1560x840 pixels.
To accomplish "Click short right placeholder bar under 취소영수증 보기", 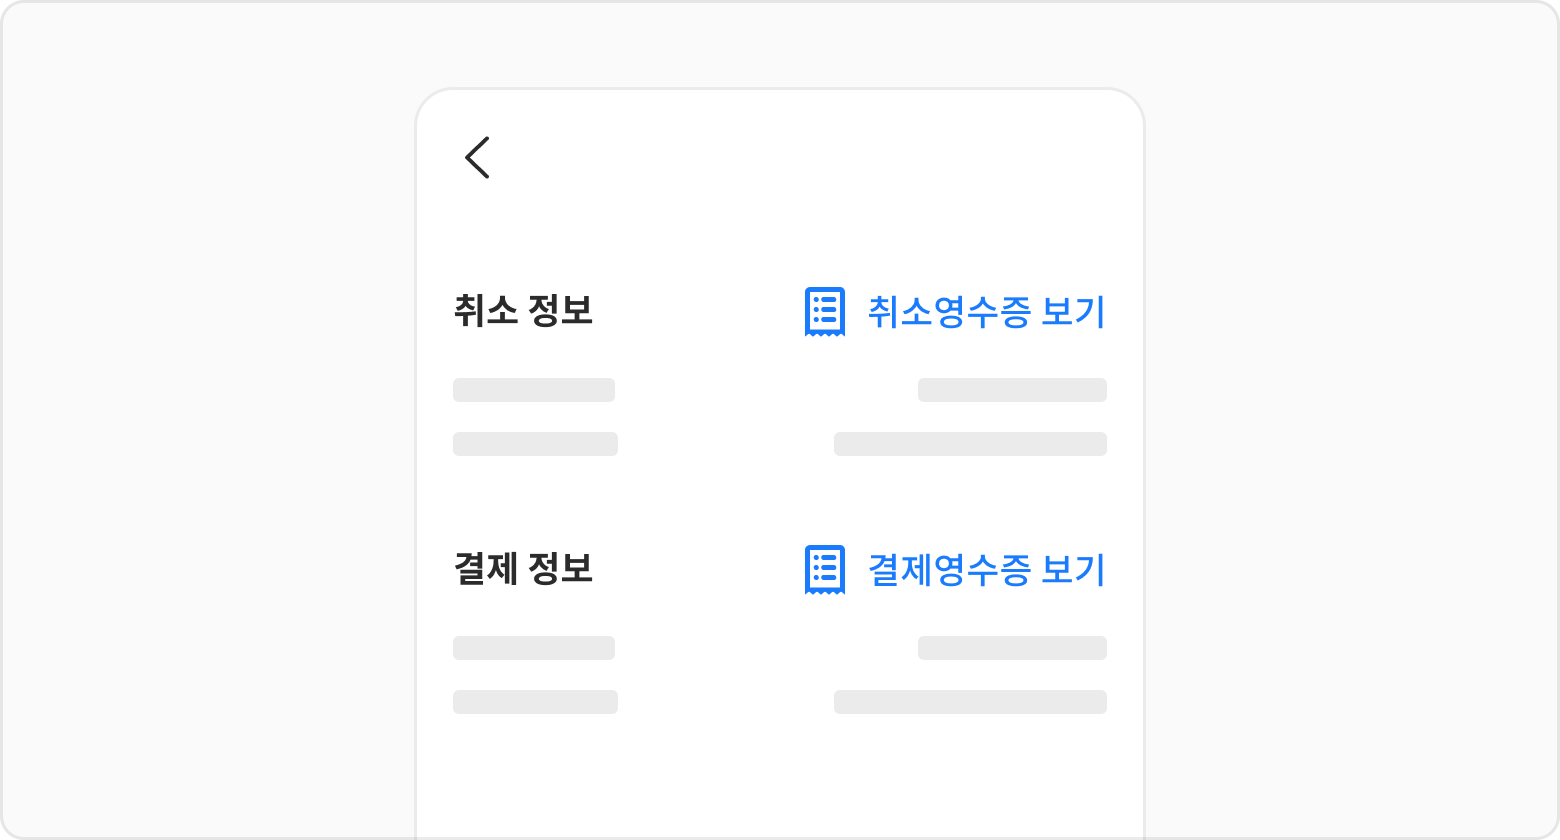I will (x=1012, y=390).
